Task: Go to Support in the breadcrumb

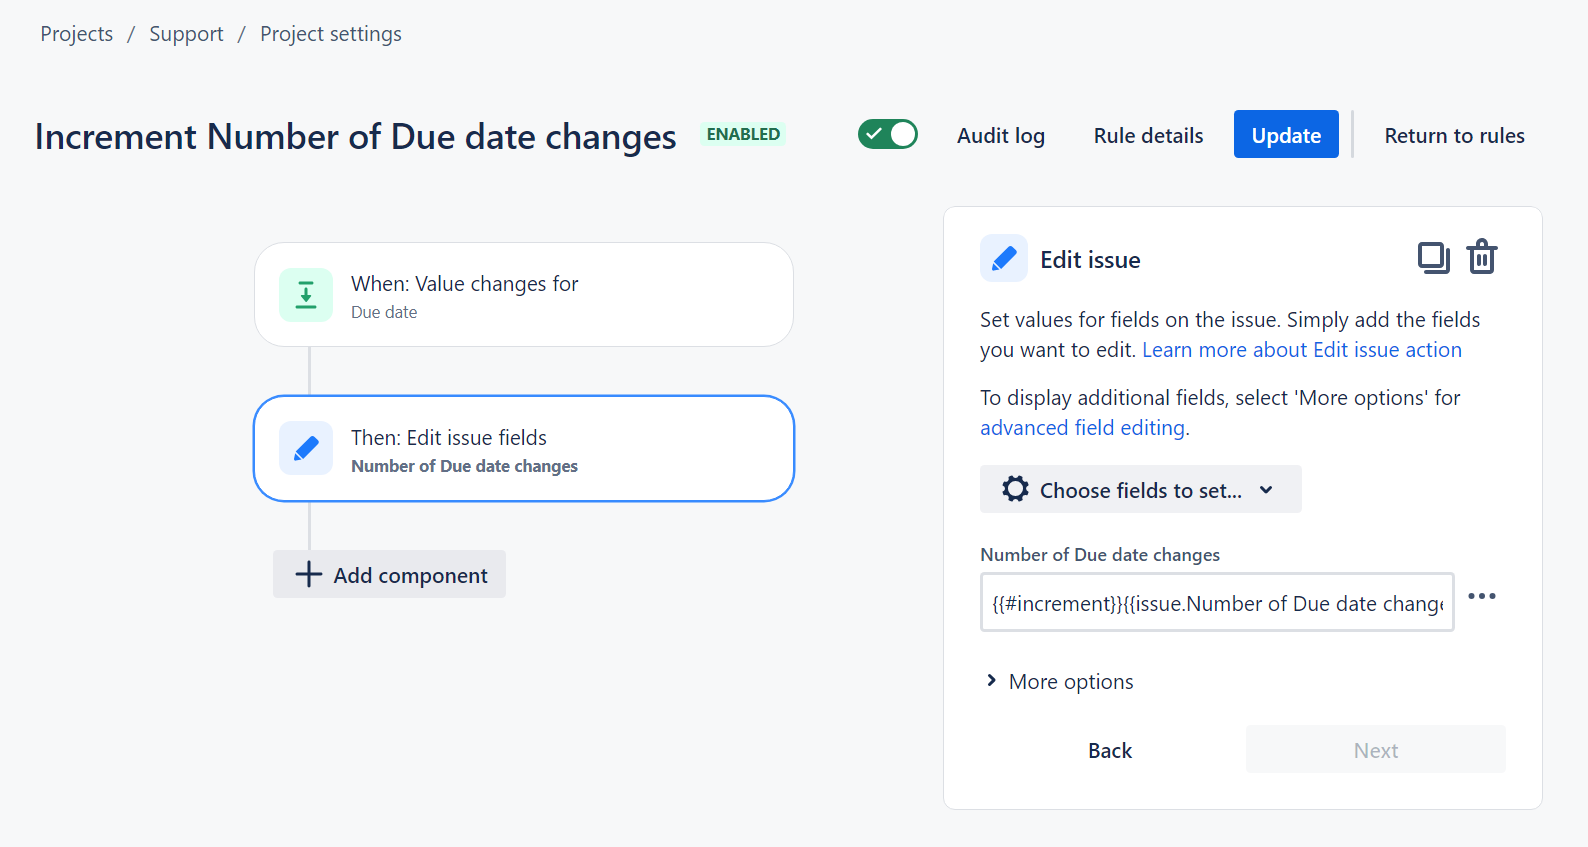Action: pyautogui.click(x=186, y=34)
